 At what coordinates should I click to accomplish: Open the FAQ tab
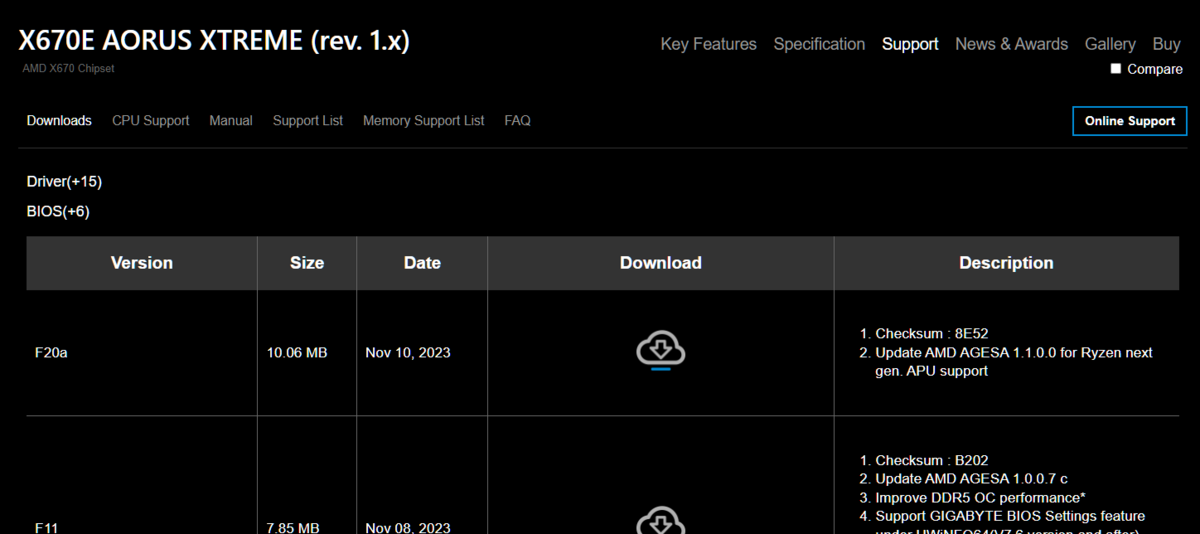517,120
